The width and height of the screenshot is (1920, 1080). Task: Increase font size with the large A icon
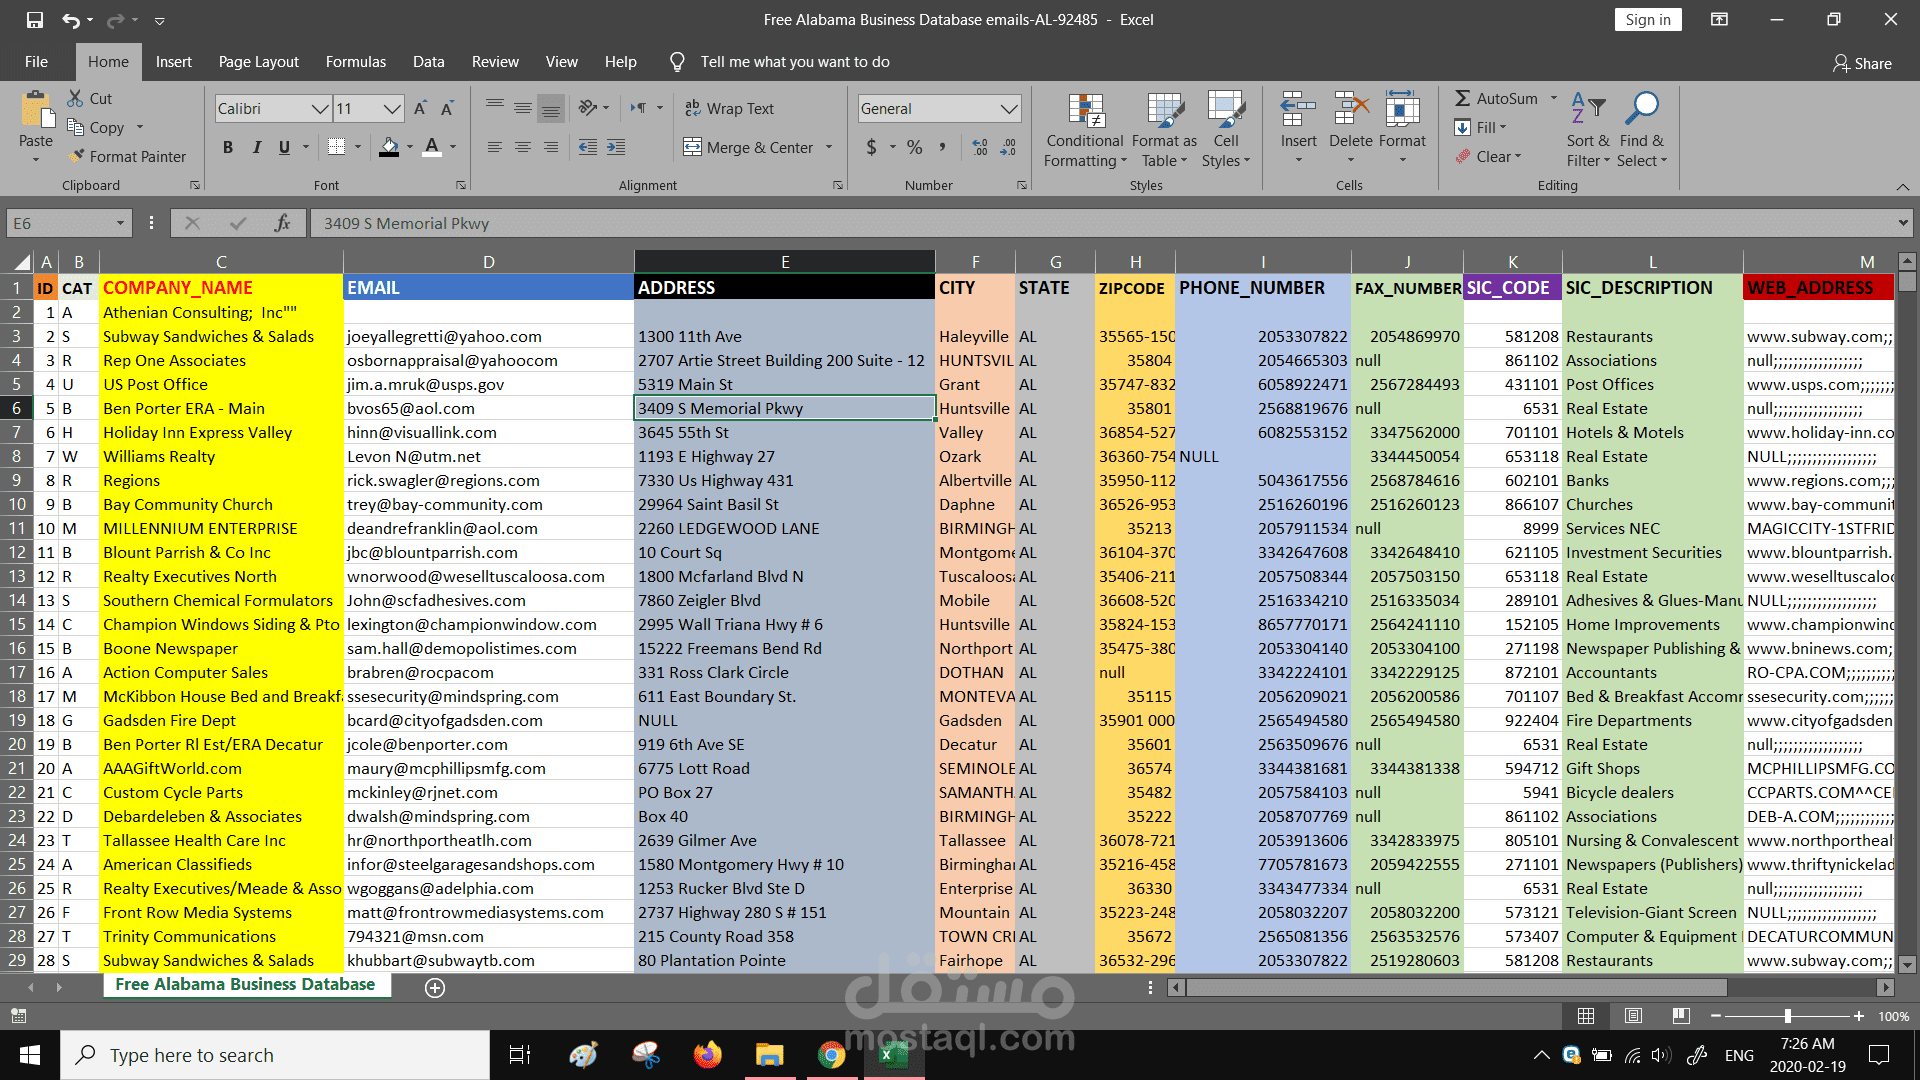[x=420, y=108]
